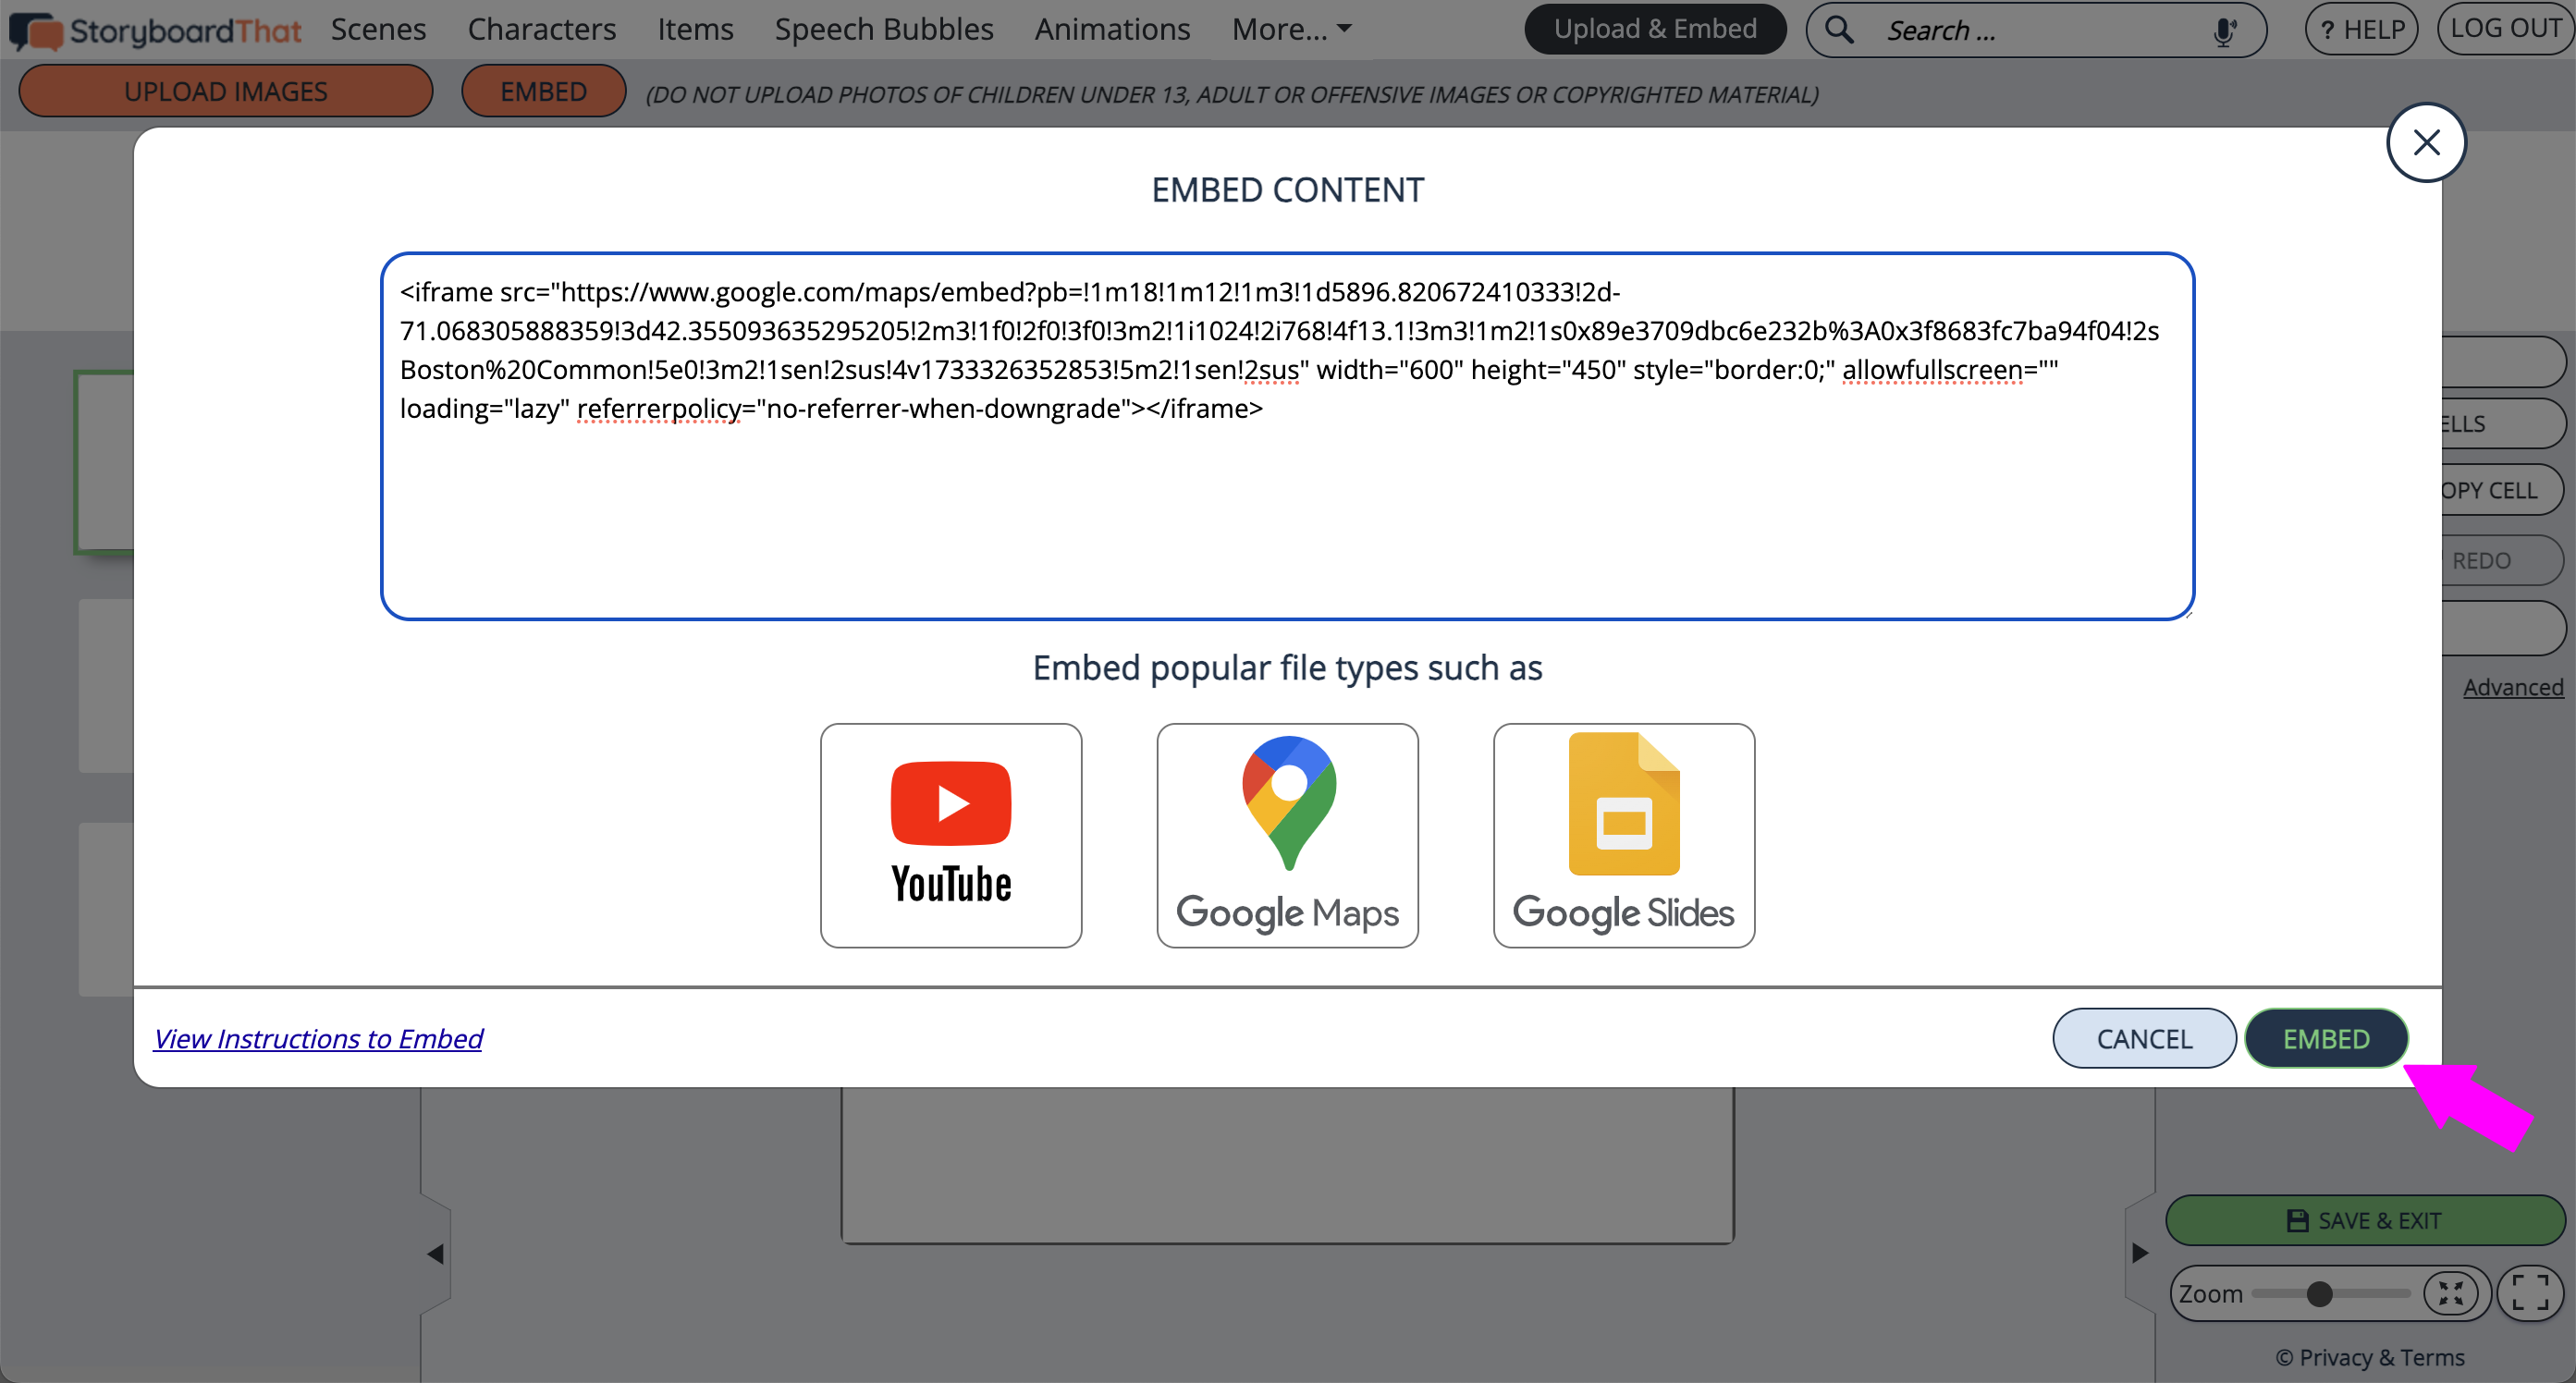Select the Google Maps embed option
Image resolution: width=2576 pixels, height=1383 pixels.
(x=1287, y=835)
